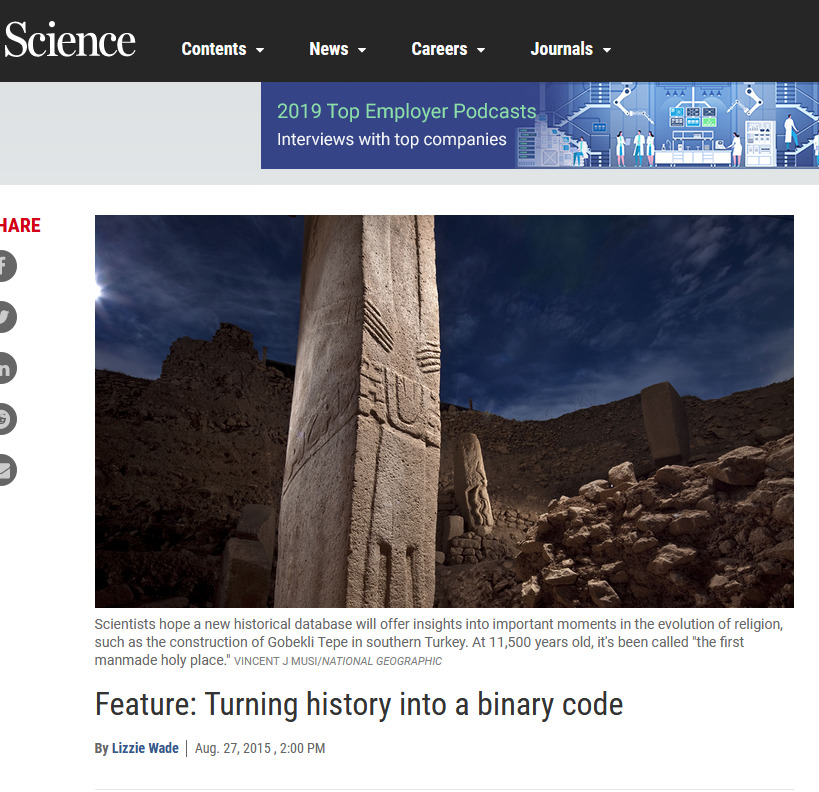Click the Gobekli Tepe article photo
Screen dimensions: 819x792
pos(444,411)
